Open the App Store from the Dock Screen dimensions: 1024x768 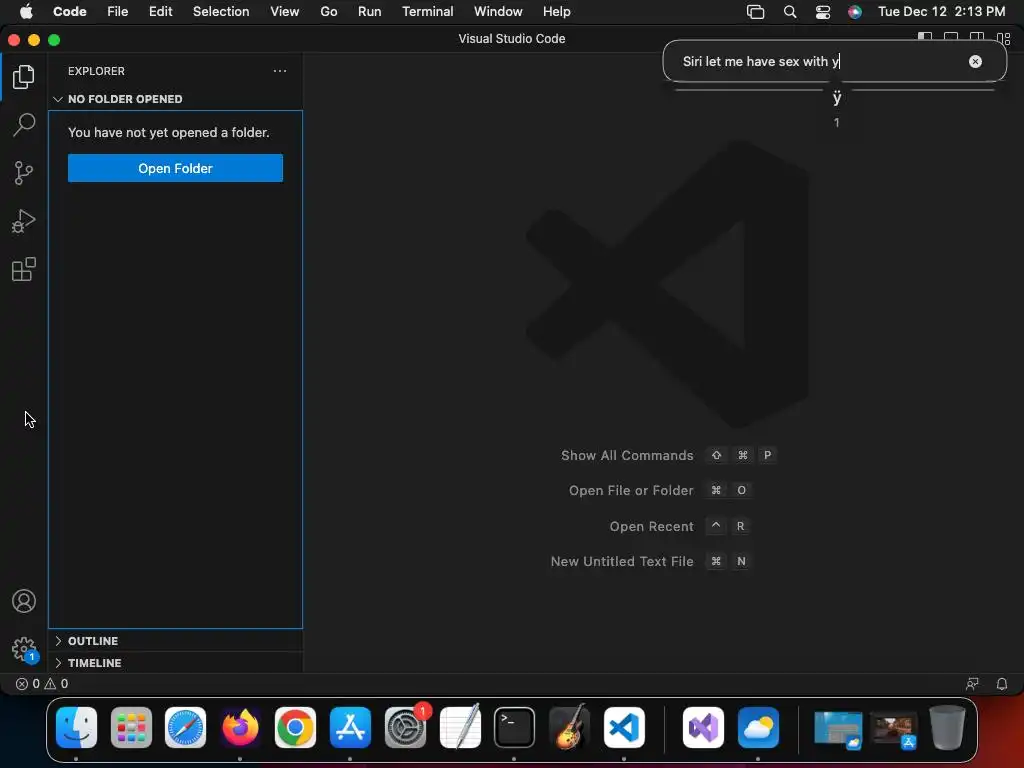(350, 728)
